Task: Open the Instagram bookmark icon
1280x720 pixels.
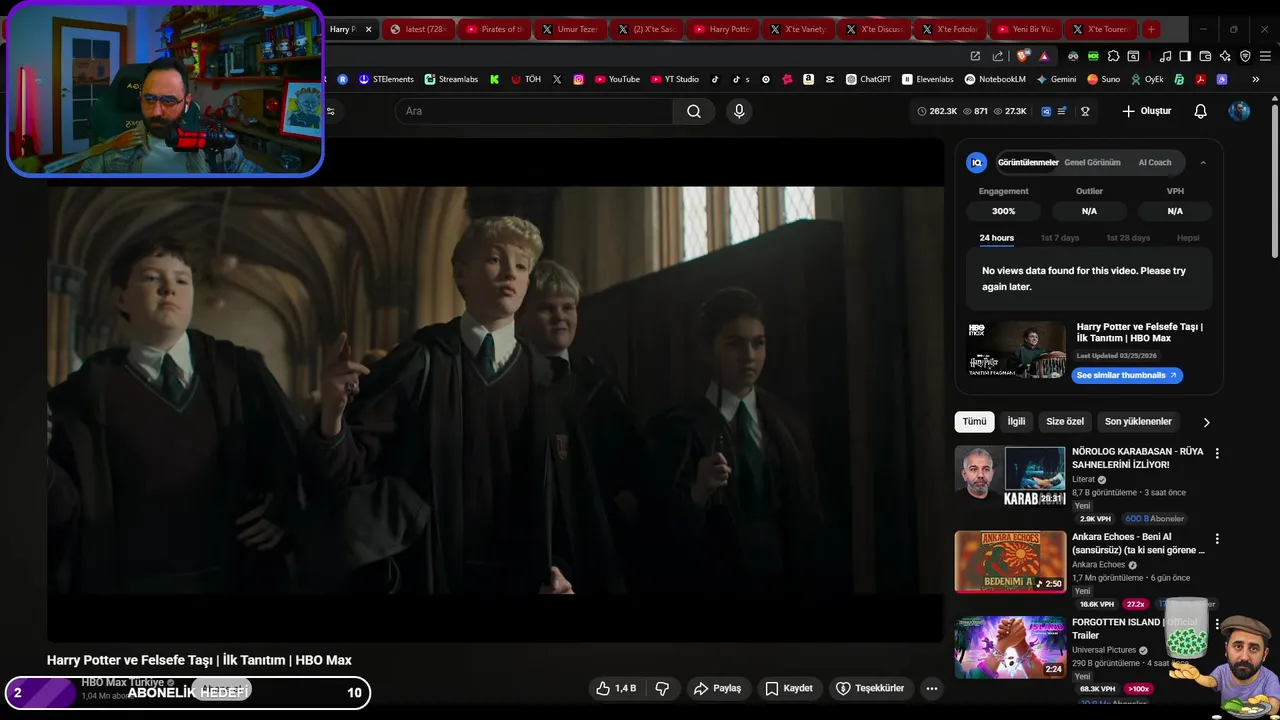Action: click(x=578, y=79)
